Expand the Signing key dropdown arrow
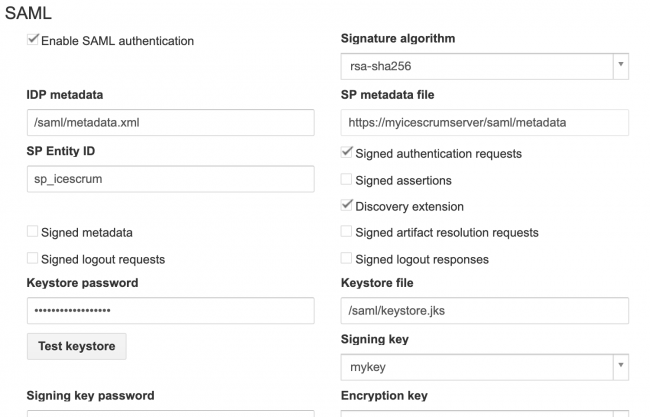 tap(620, 367)
